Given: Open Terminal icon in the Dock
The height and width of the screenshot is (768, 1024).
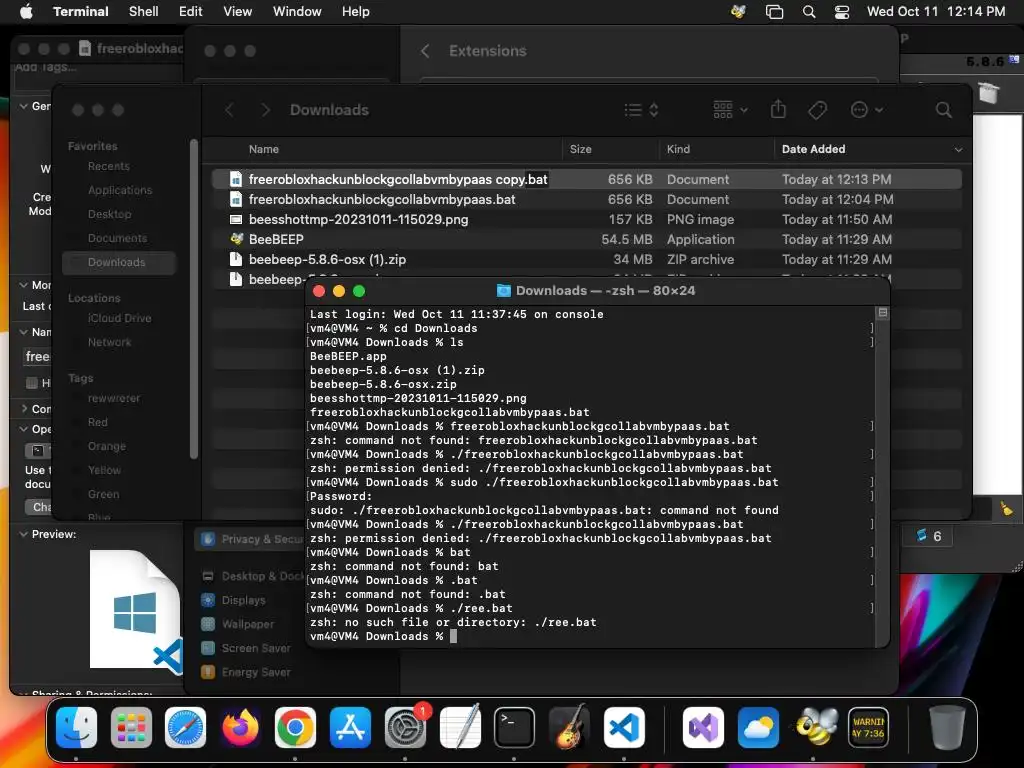Looking at the screenshot, I should pos(514,727).
